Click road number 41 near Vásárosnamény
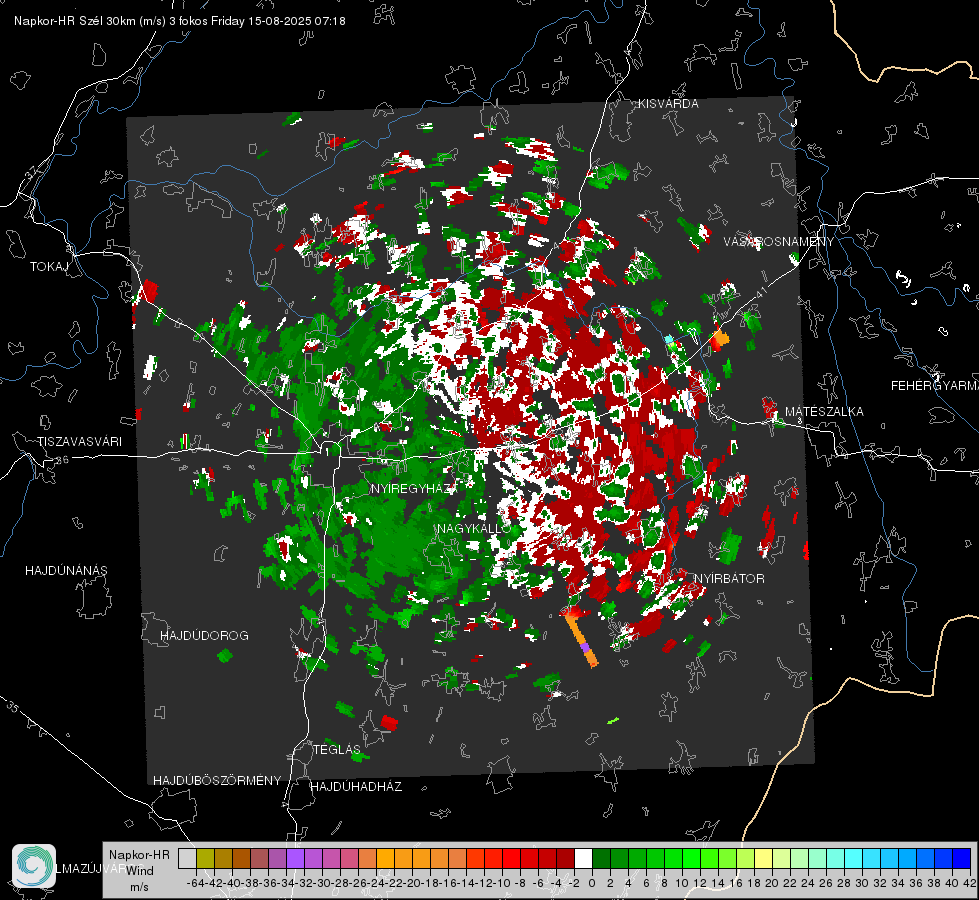Image resolution: width=979 pixels, height=900 pixels. click(760, 291)
